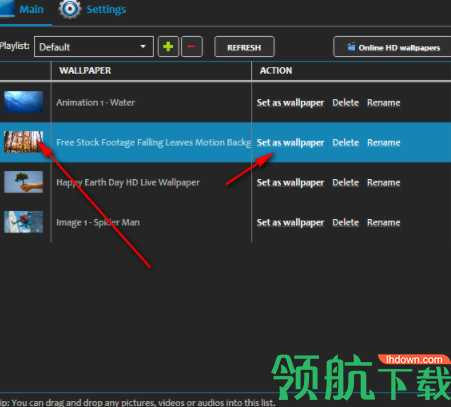The width and height of the screenshot is (451, 407).
Task: Open Online HD wallpapers
Action: 393,48
